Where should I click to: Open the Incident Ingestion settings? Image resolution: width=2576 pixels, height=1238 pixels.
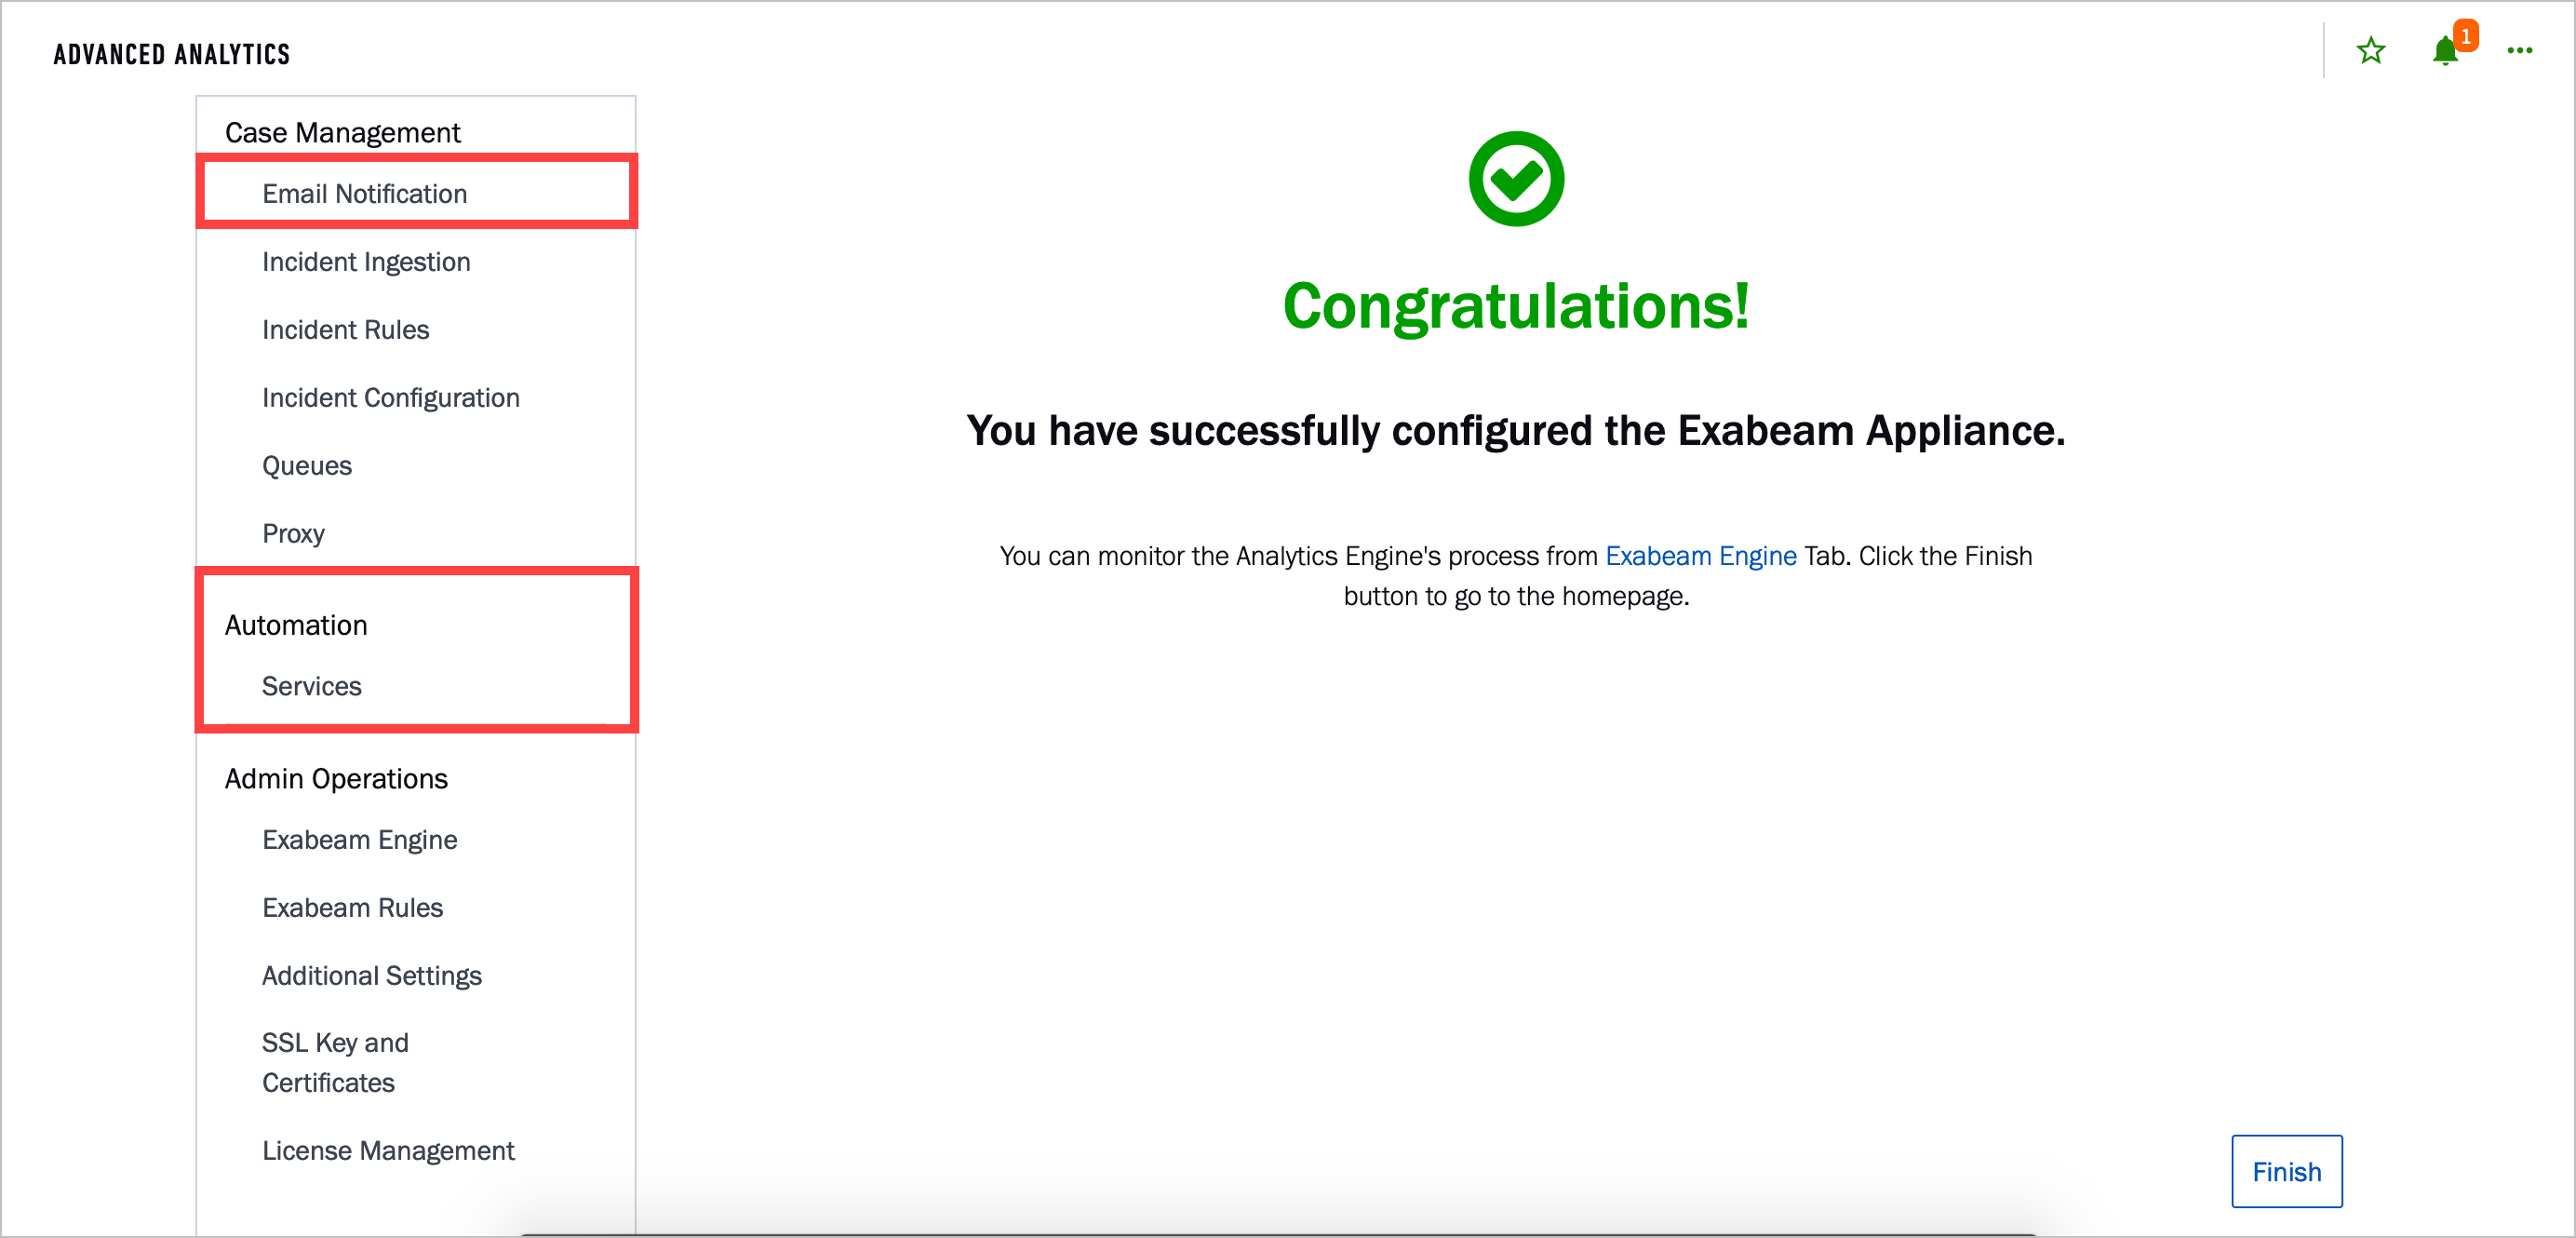click(x=363, y=262)
